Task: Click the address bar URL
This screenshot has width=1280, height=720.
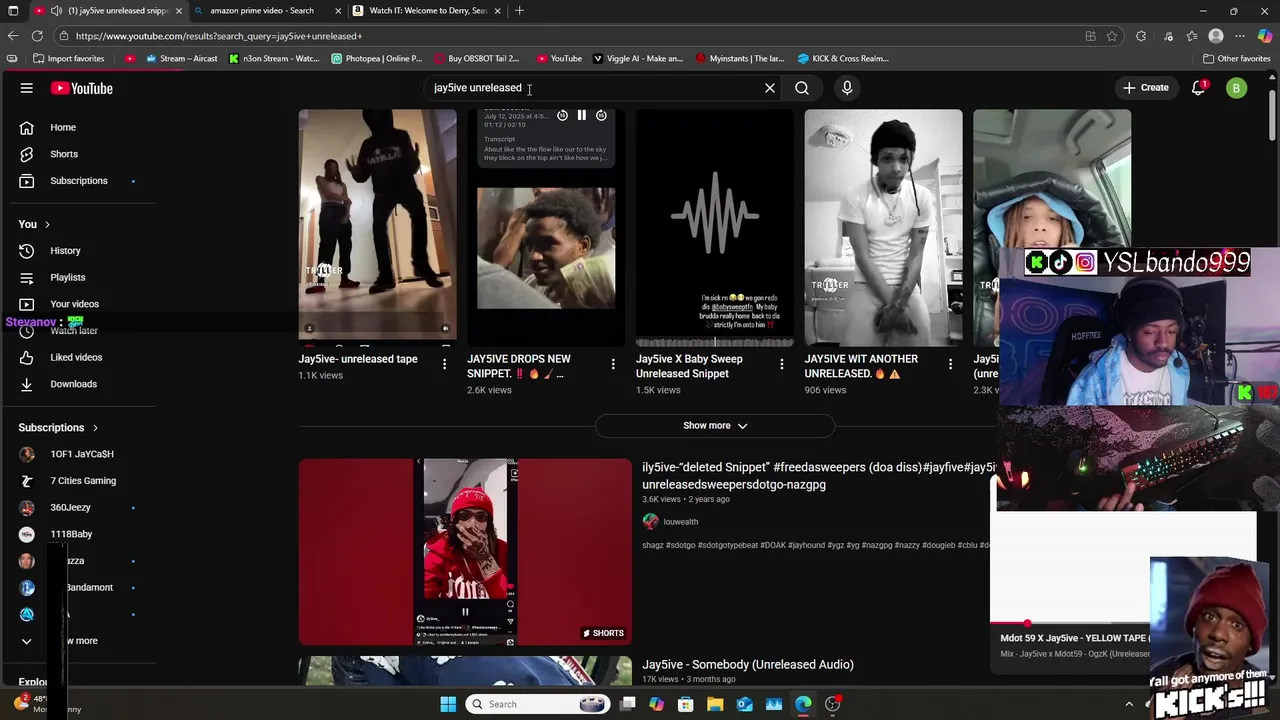Action: click(x=219, y=36)
